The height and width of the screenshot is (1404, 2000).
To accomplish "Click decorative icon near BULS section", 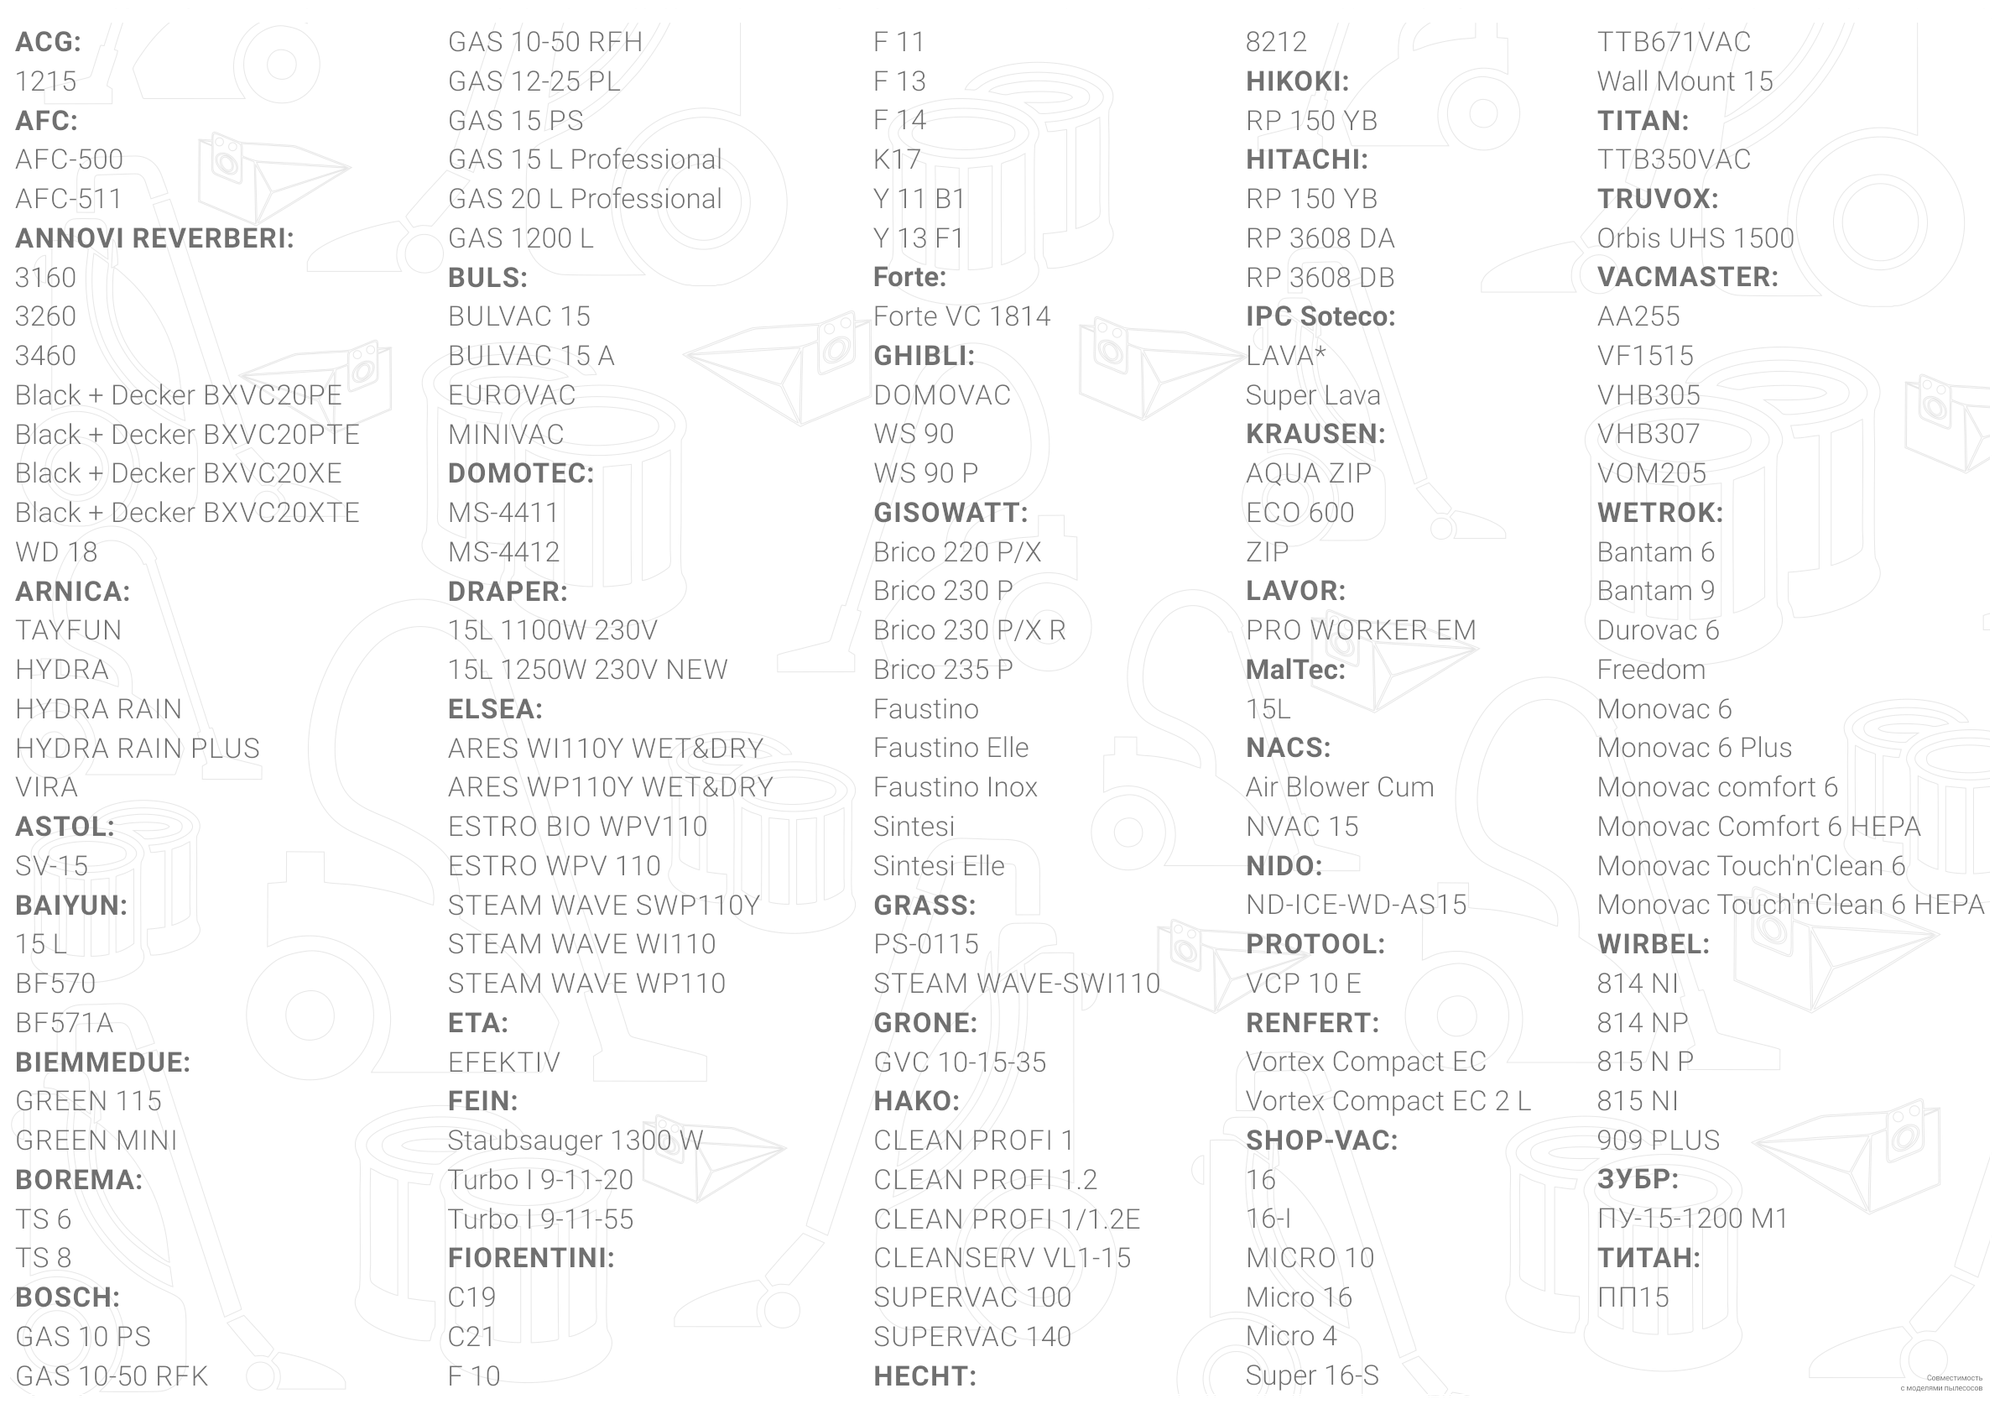I will (x=775, y=357).
